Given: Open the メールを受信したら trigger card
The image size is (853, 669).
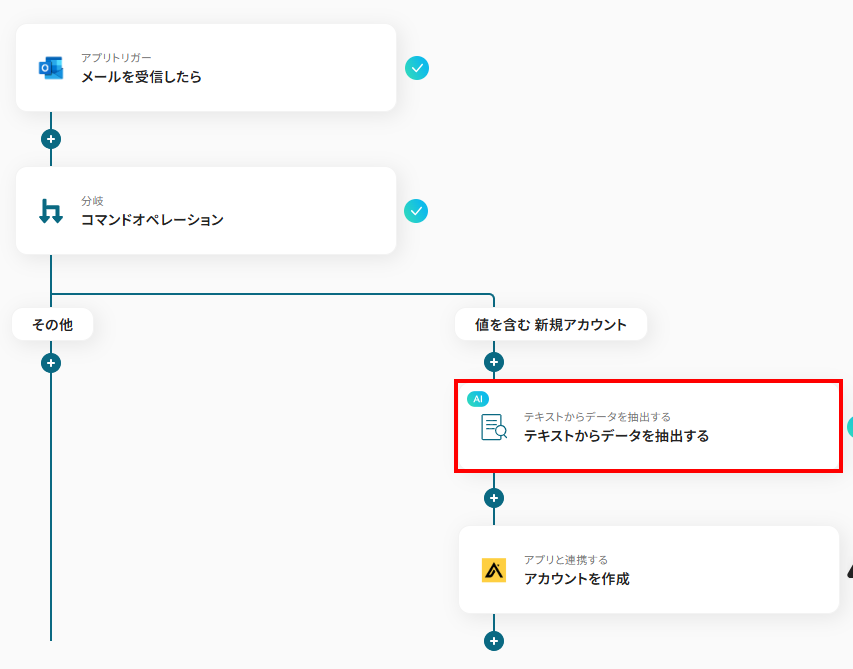Looking at the screenshot, I should pos(206,67).
